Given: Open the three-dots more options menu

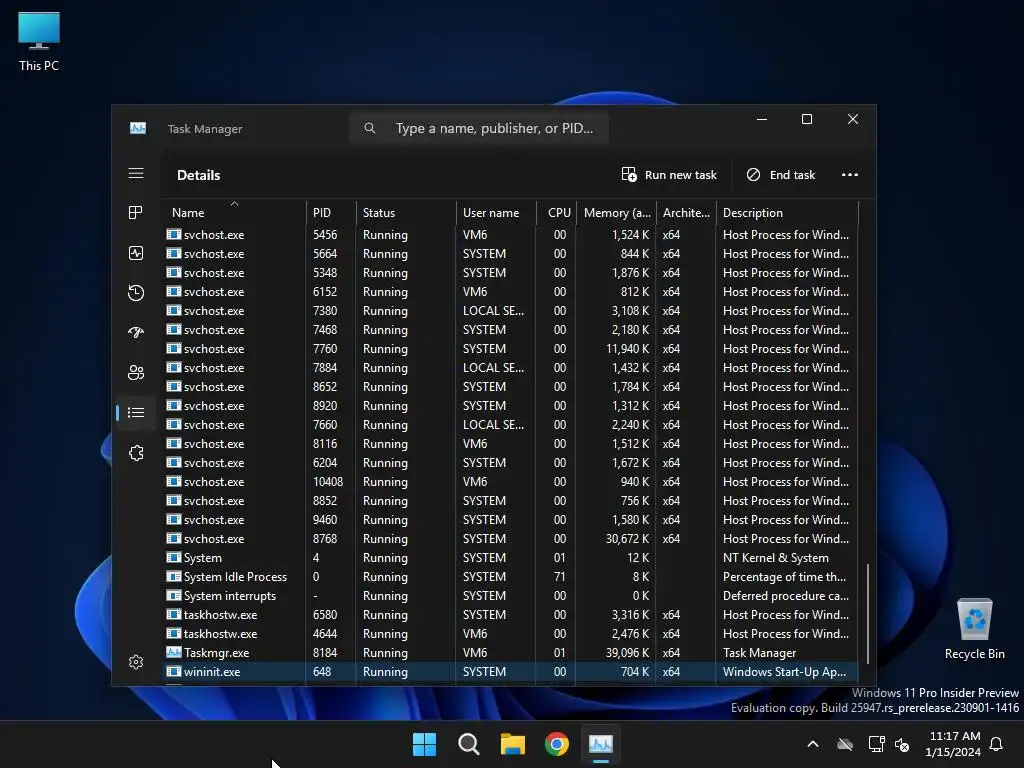Looking at the screenshot, I should (850, 174).
